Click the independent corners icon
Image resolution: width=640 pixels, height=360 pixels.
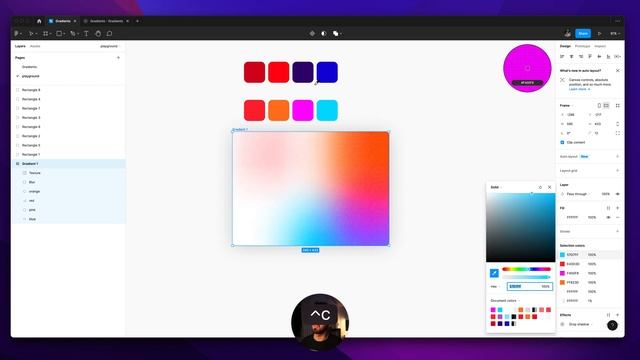618,133
